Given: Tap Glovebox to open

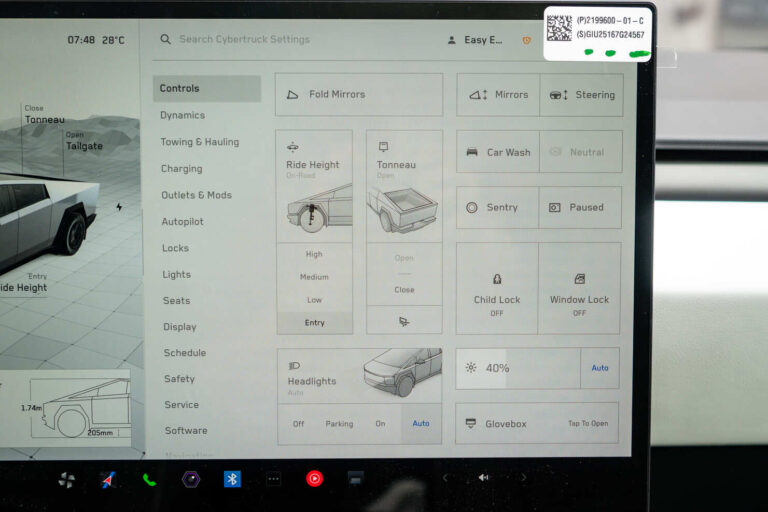Looking at the screenshot, I should coord(537,424).
